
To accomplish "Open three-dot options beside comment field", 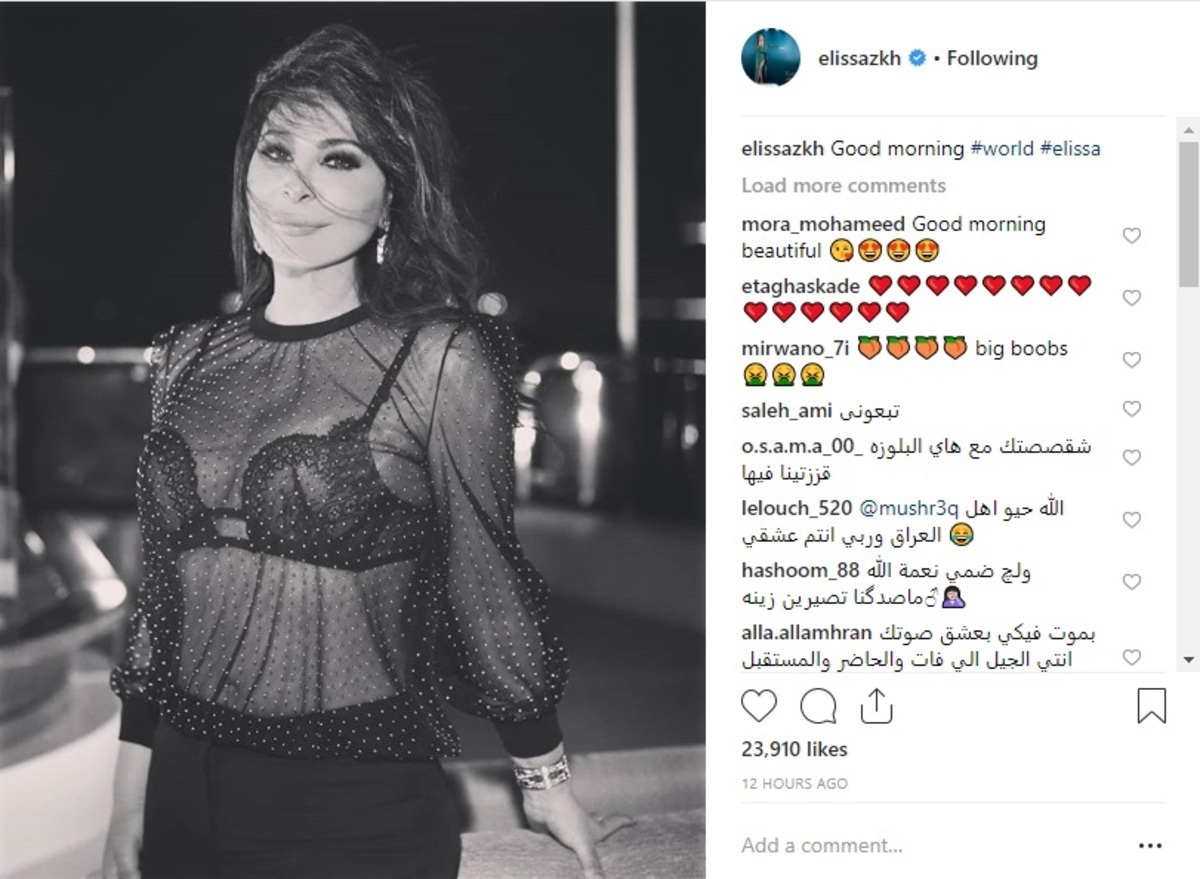I will (1151, 846).
